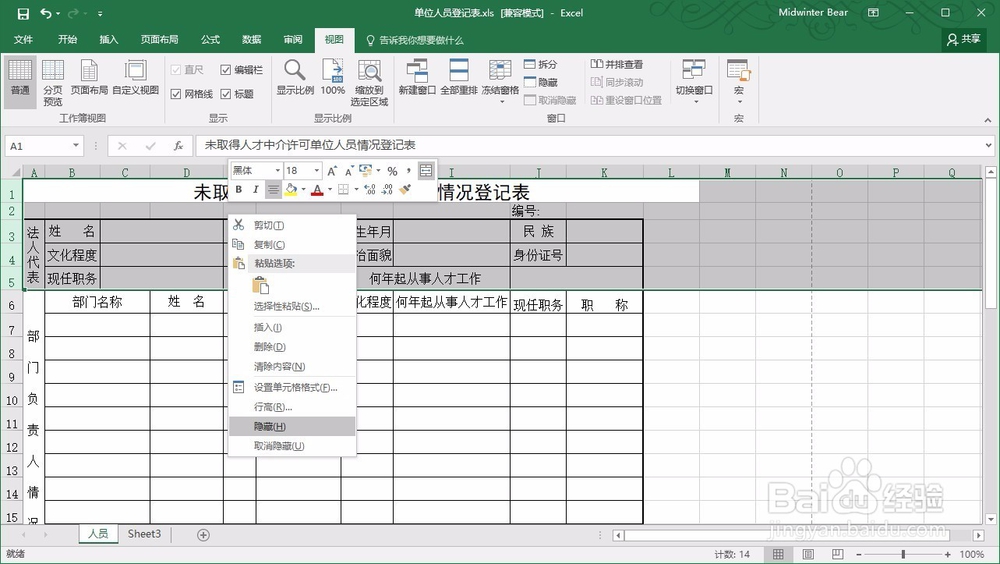Open Custom Views (自定义视图)

click(135, 78)
